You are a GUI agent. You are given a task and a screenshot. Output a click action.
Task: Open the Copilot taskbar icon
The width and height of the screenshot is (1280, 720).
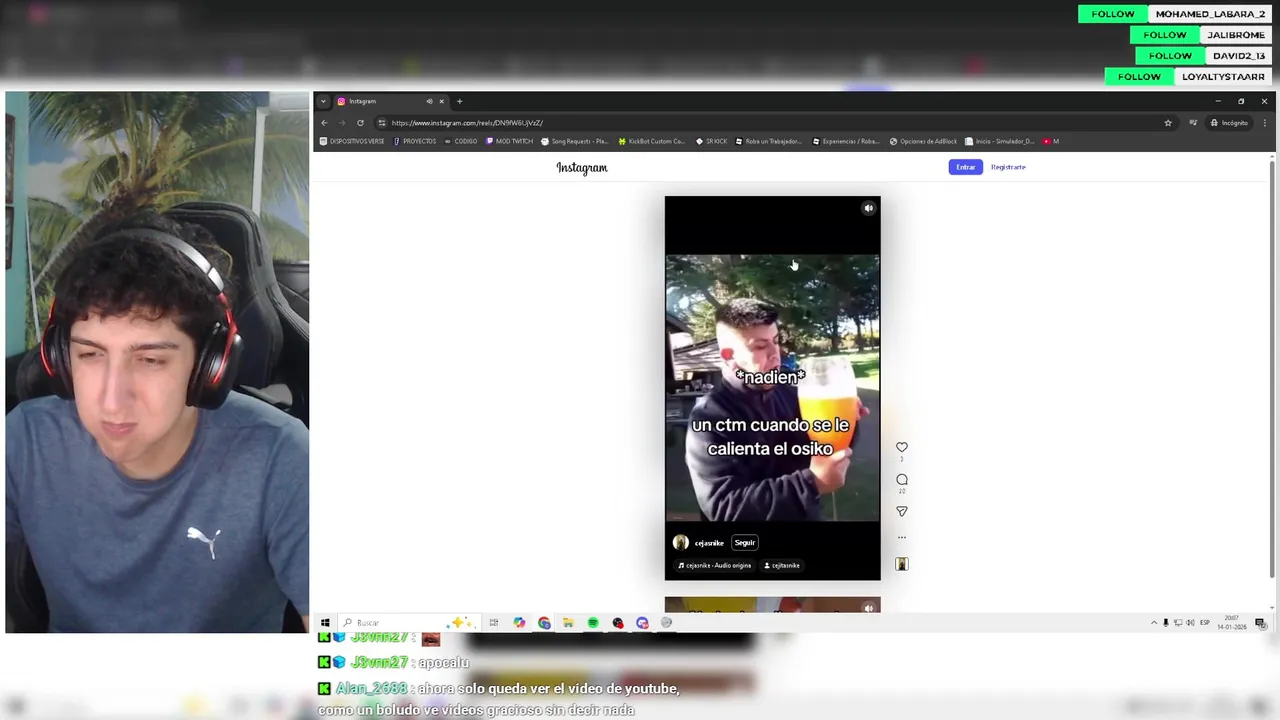(519, 623)
